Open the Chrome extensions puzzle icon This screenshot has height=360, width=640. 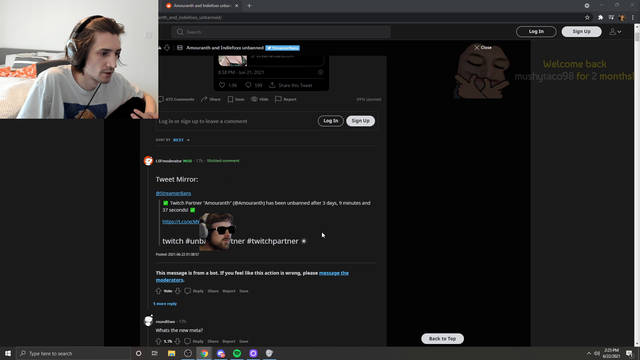pyautogui.click(x=600, y=18)
